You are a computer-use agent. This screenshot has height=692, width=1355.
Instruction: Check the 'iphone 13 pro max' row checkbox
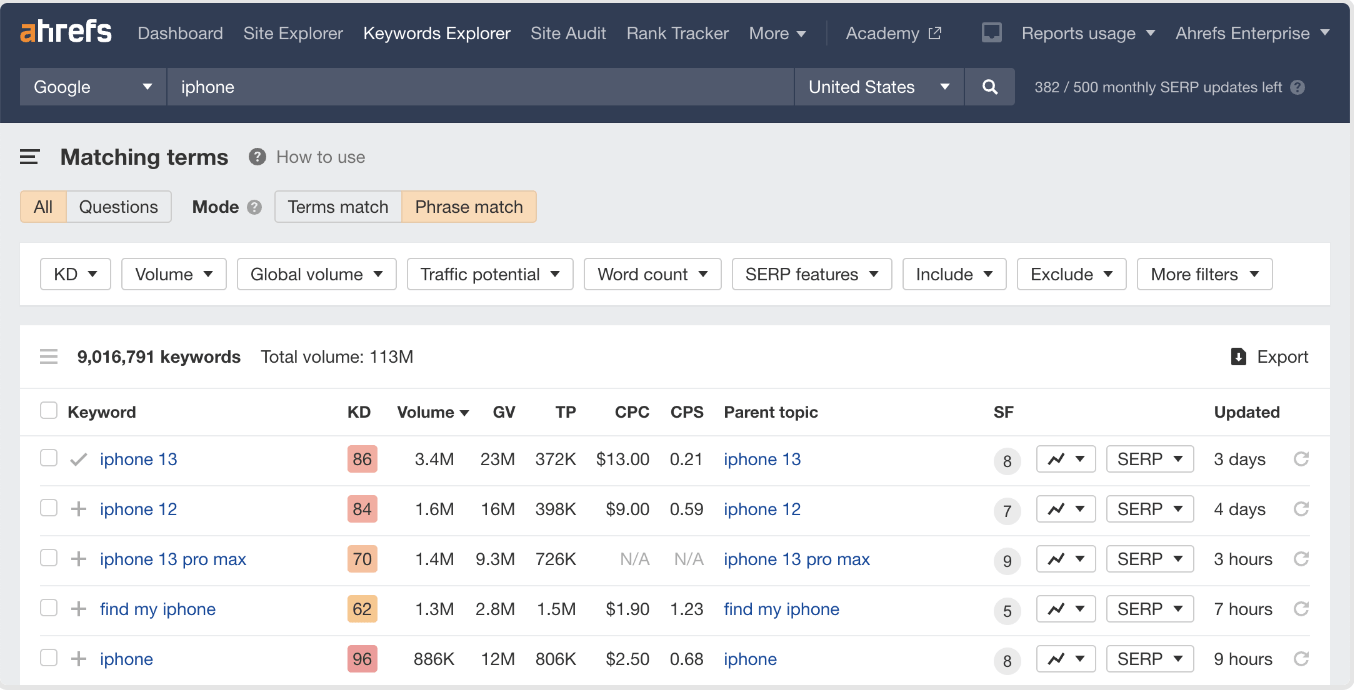(48, 558)
